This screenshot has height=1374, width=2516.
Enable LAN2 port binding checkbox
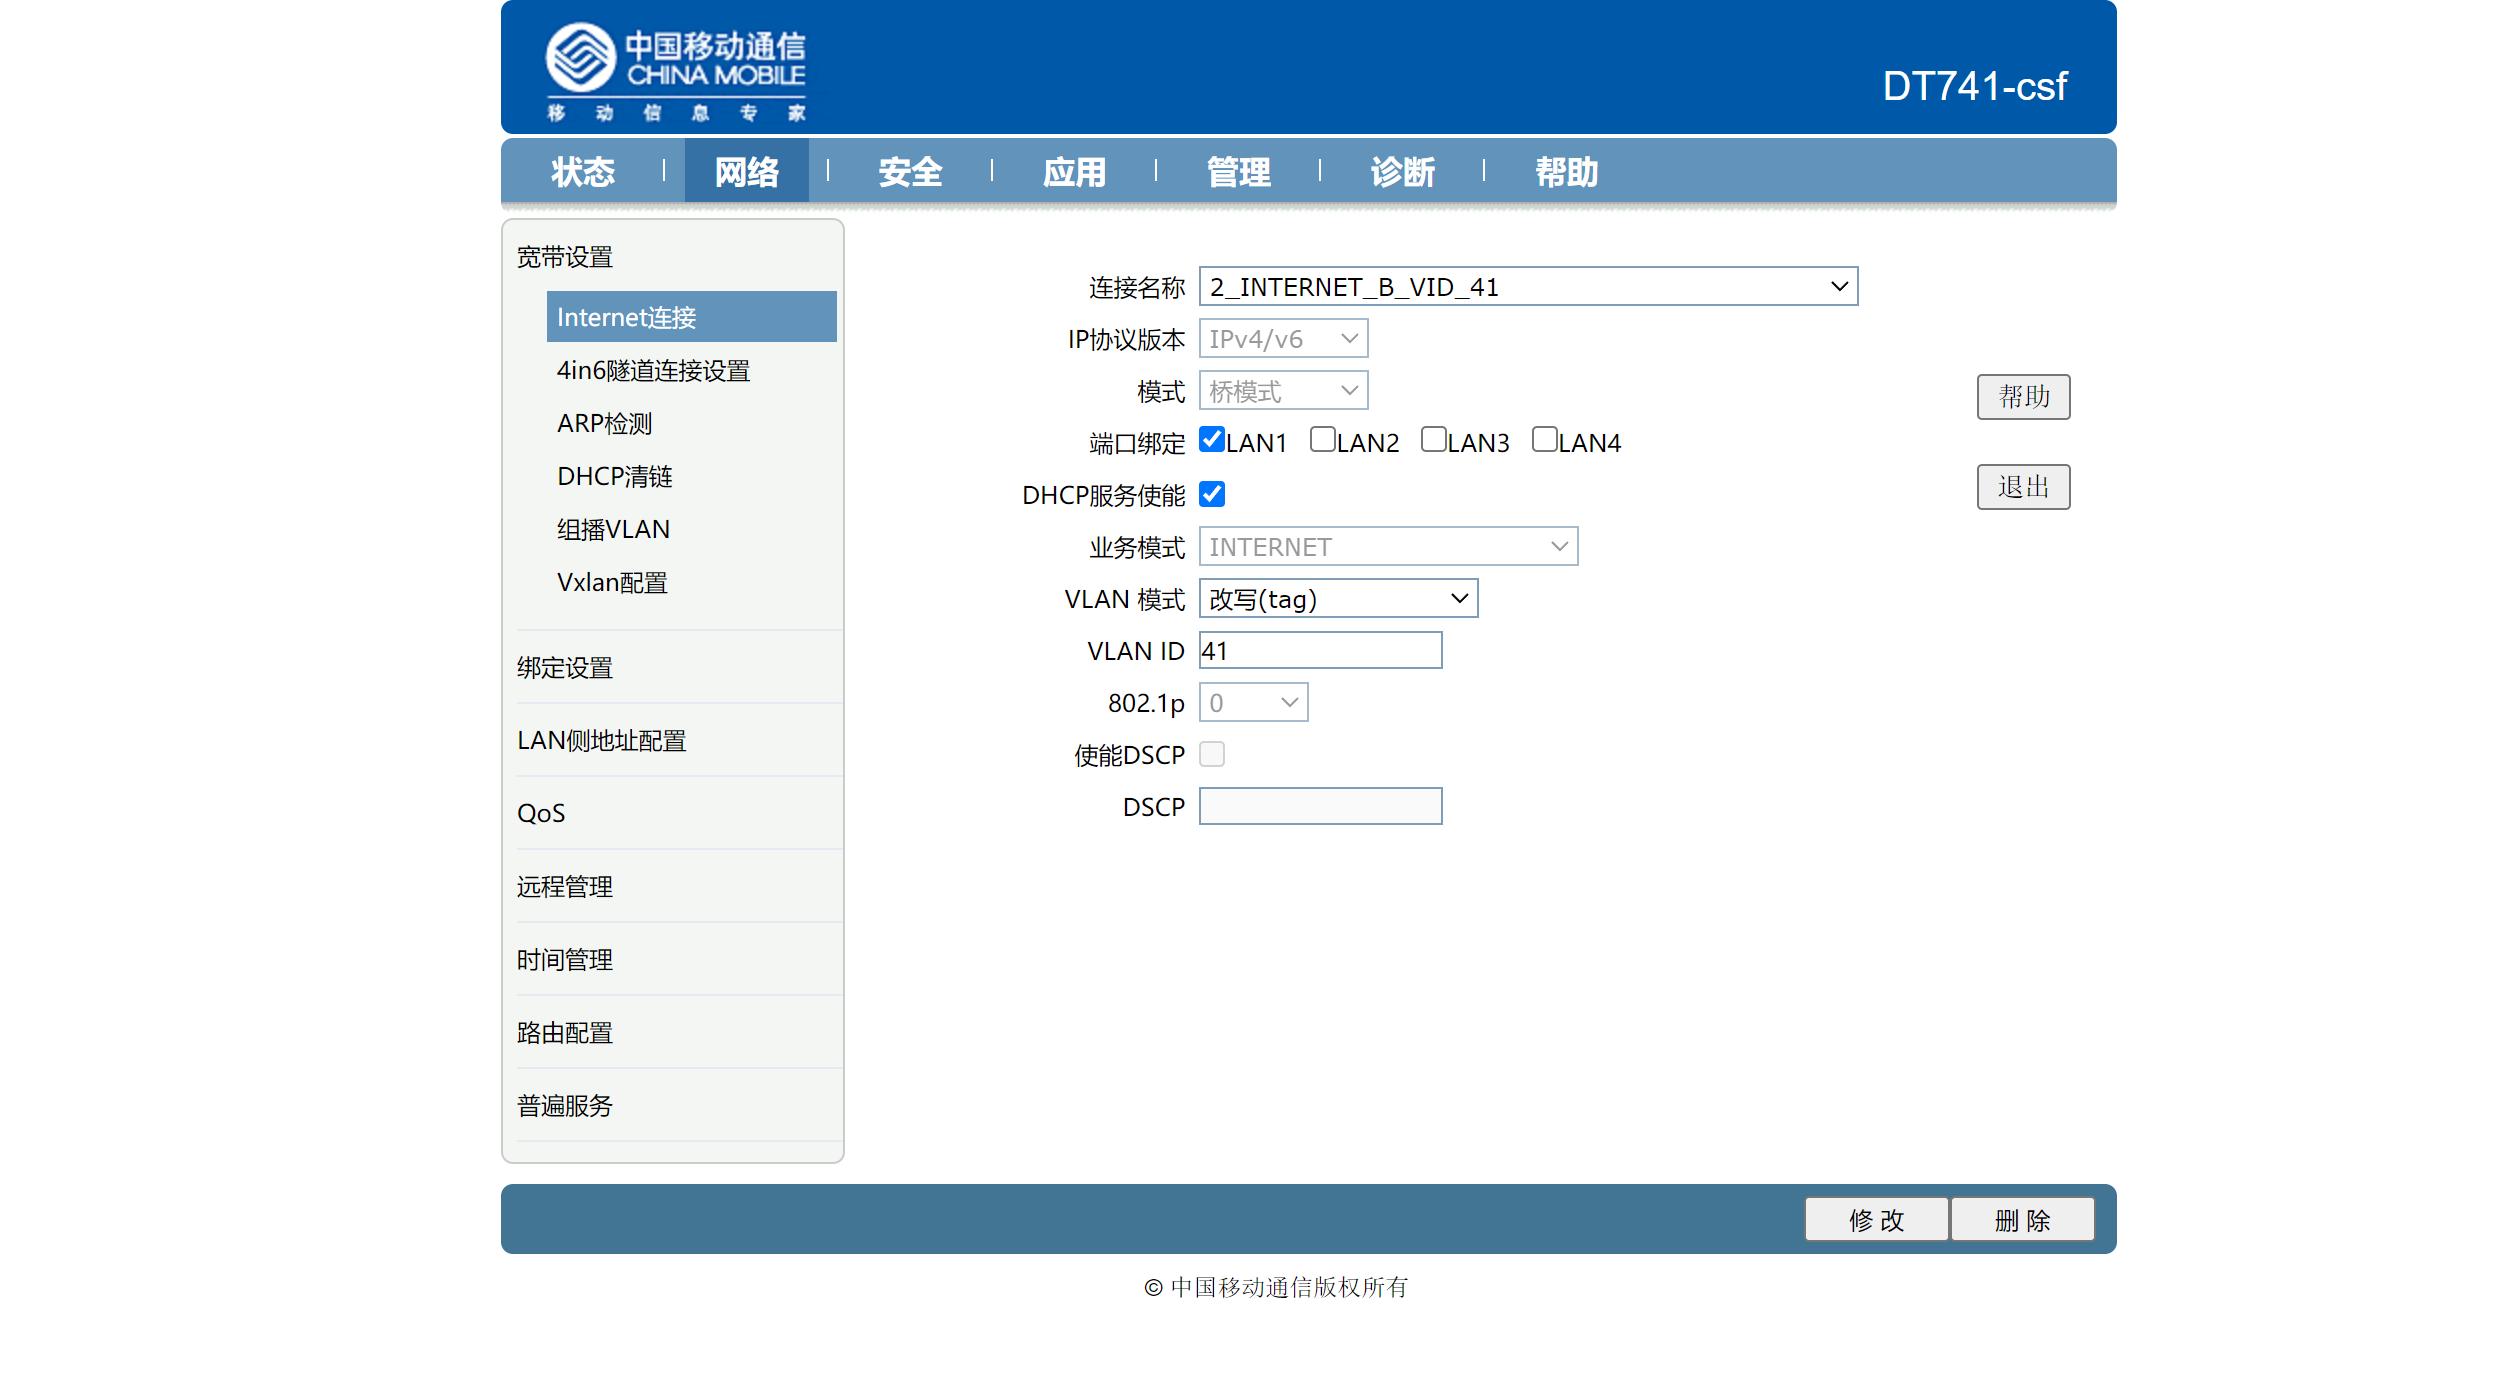click(x=1322, y=440)
